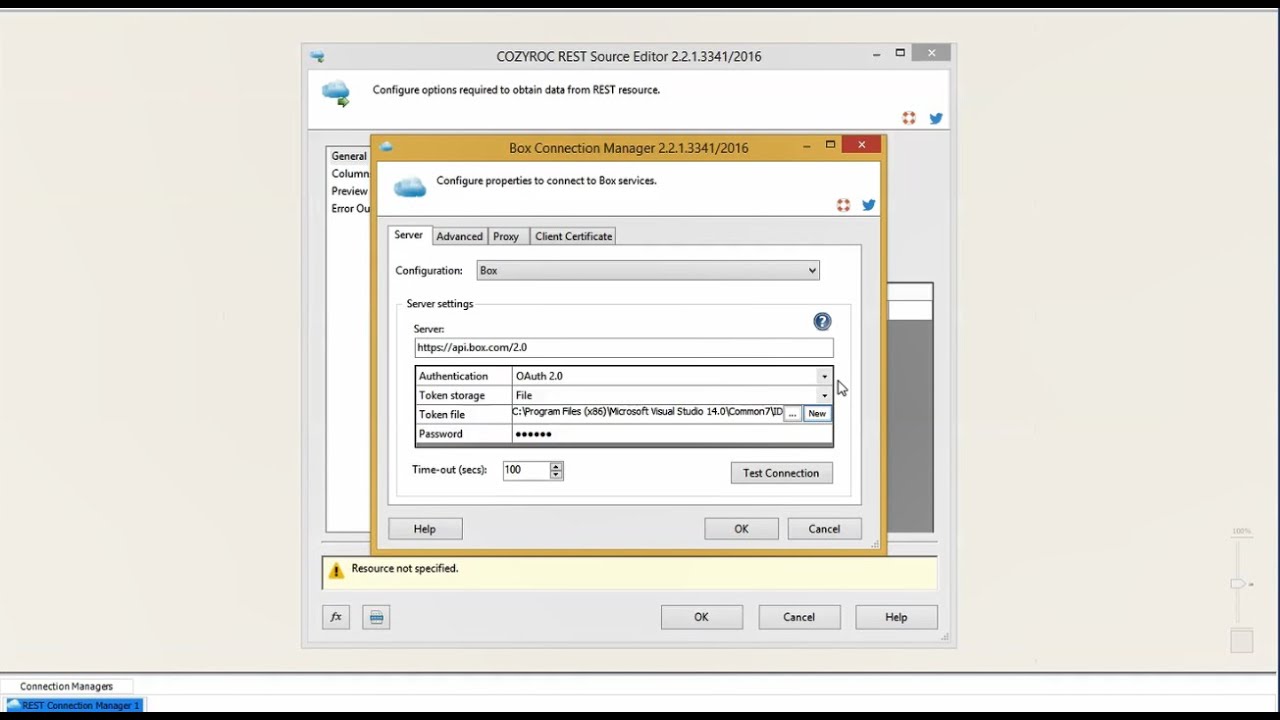Click the Resource not specified warning text
This screenshot has height=720, width=1280.
click(405, 568)
